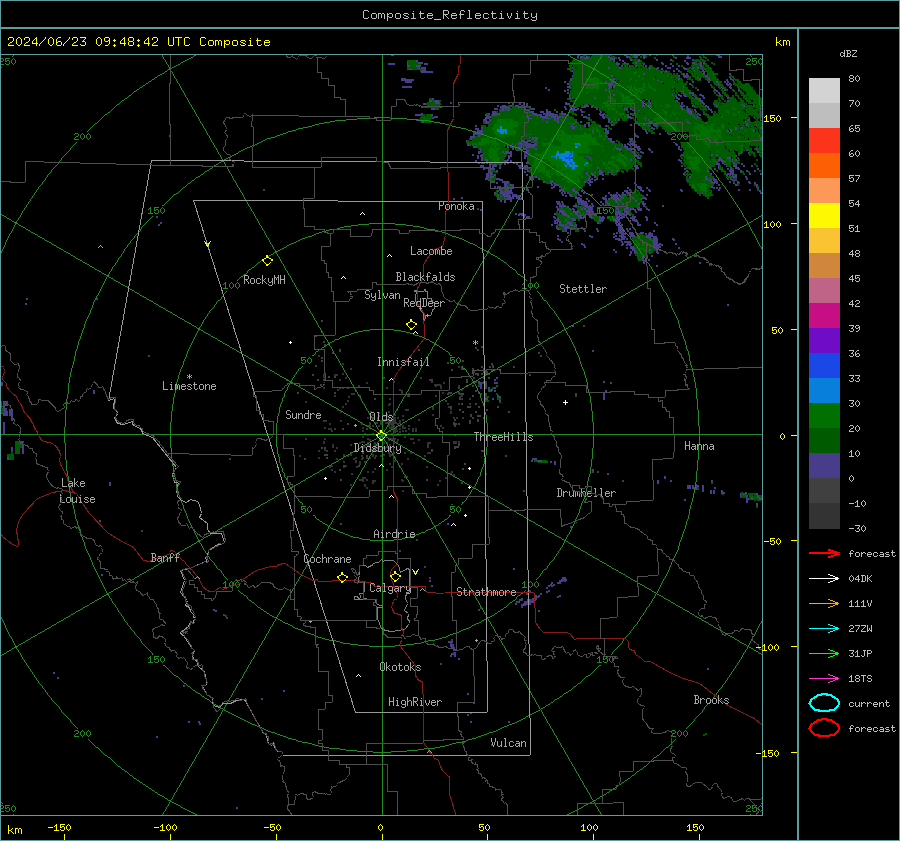Click the Lake Louise label
Viewport: 900px width, 841px height.
tap(77, 491)
